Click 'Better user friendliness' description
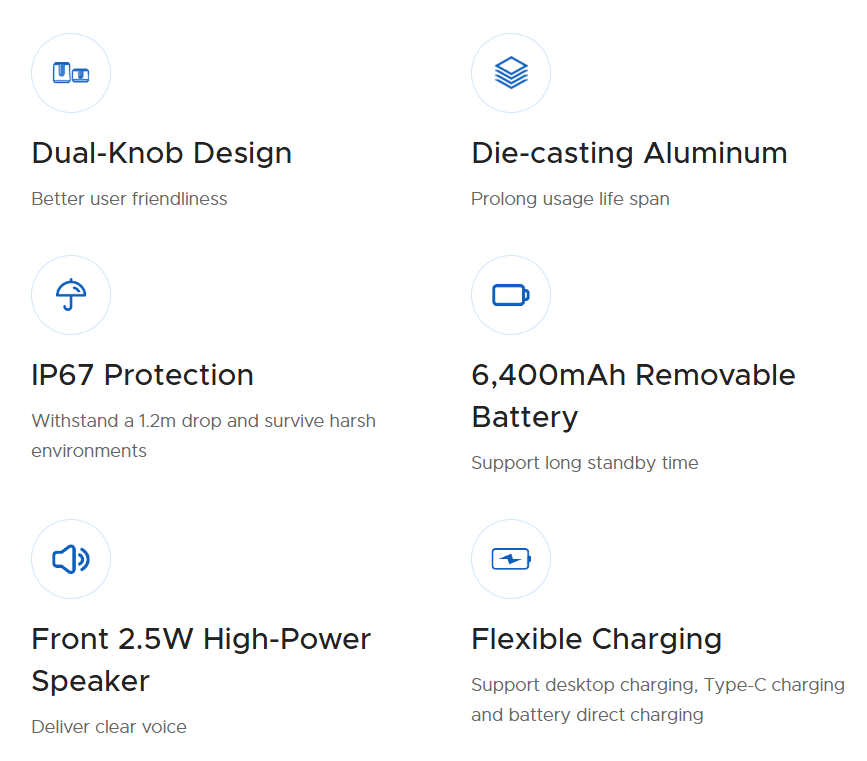Viewport: 867px width, 761px height. pos(129,199)
